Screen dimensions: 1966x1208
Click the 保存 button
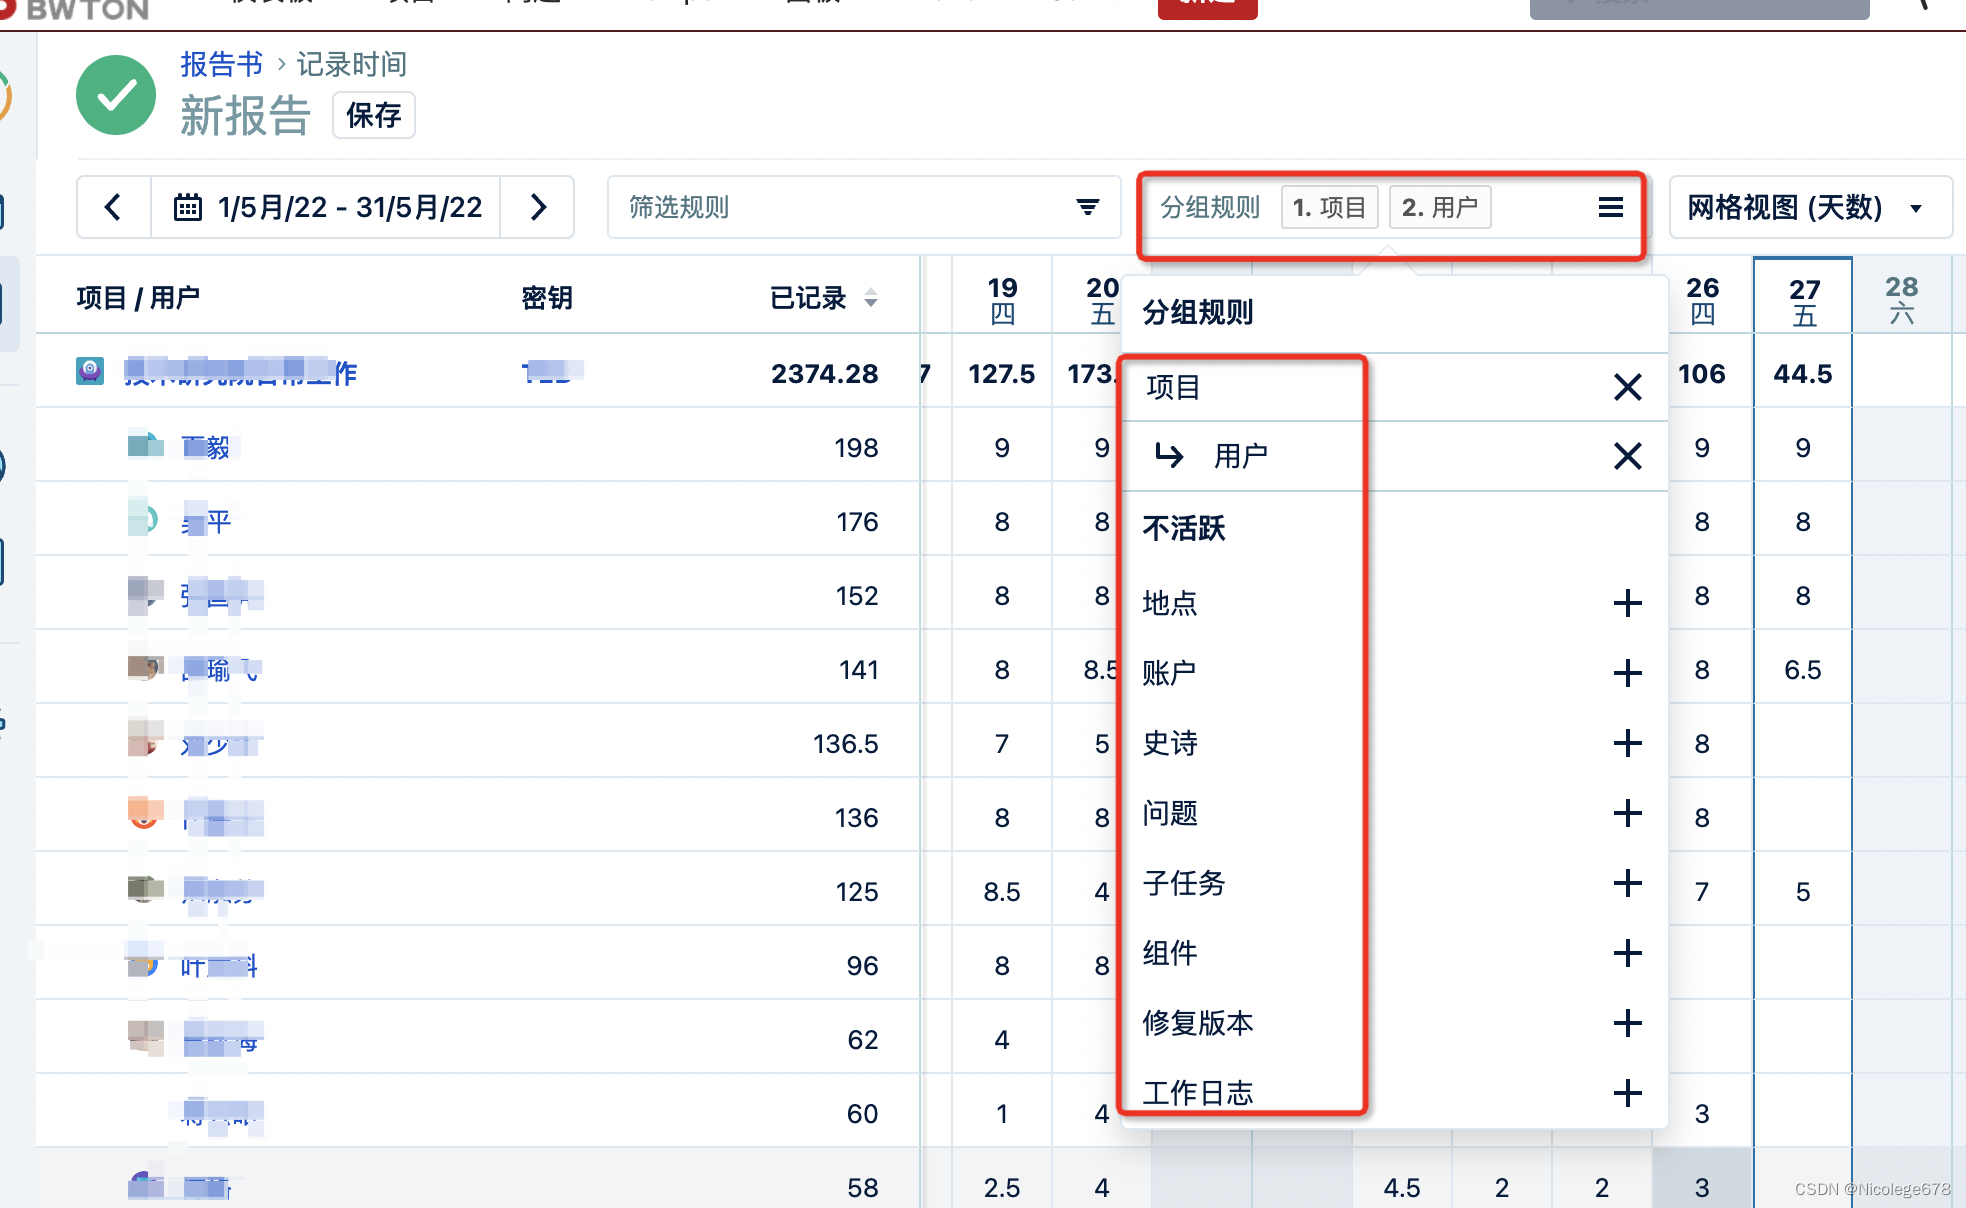373,115
